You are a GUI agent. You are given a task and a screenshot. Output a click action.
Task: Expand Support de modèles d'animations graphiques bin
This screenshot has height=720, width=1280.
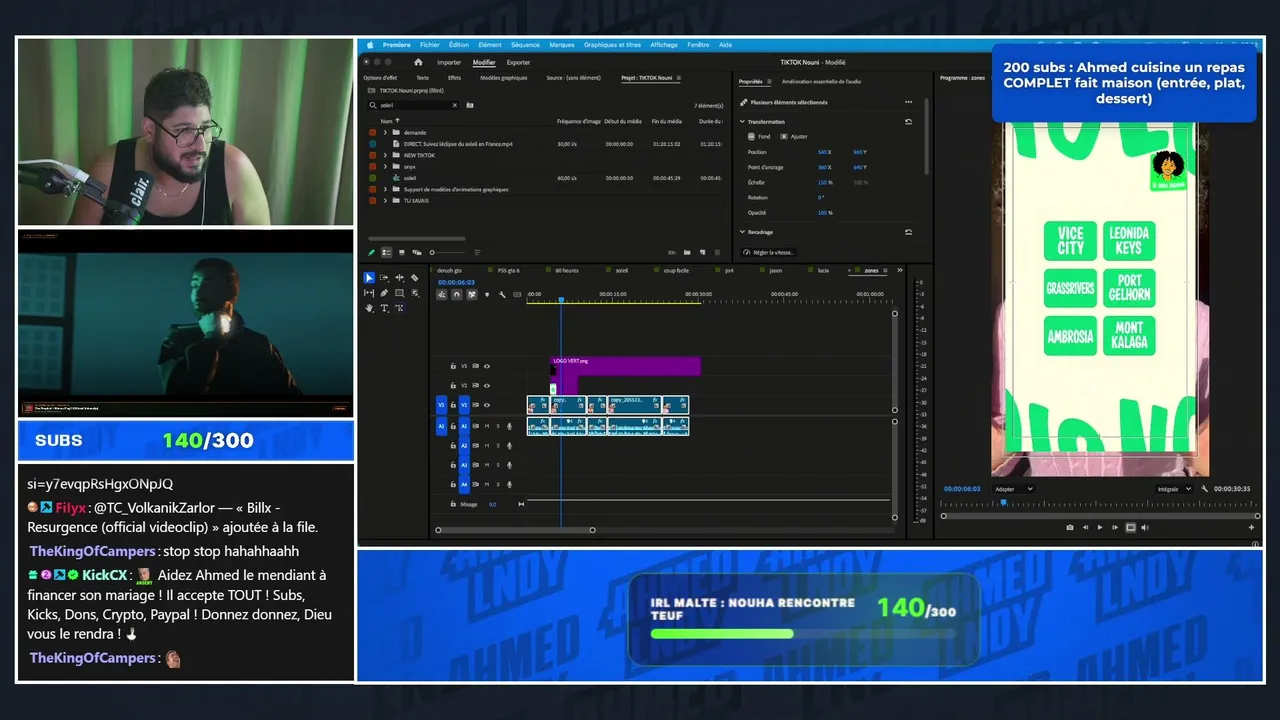click(385, 189)
